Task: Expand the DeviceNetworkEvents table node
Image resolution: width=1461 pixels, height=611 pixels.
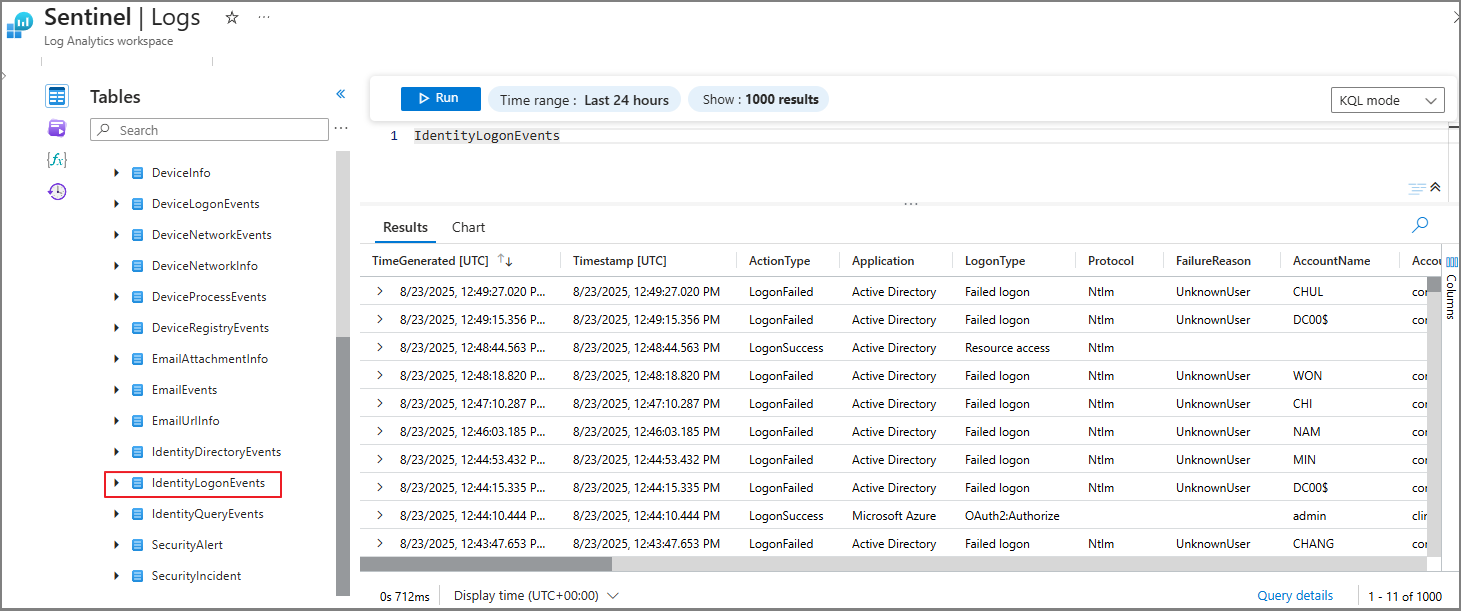Action: [116, 235]
